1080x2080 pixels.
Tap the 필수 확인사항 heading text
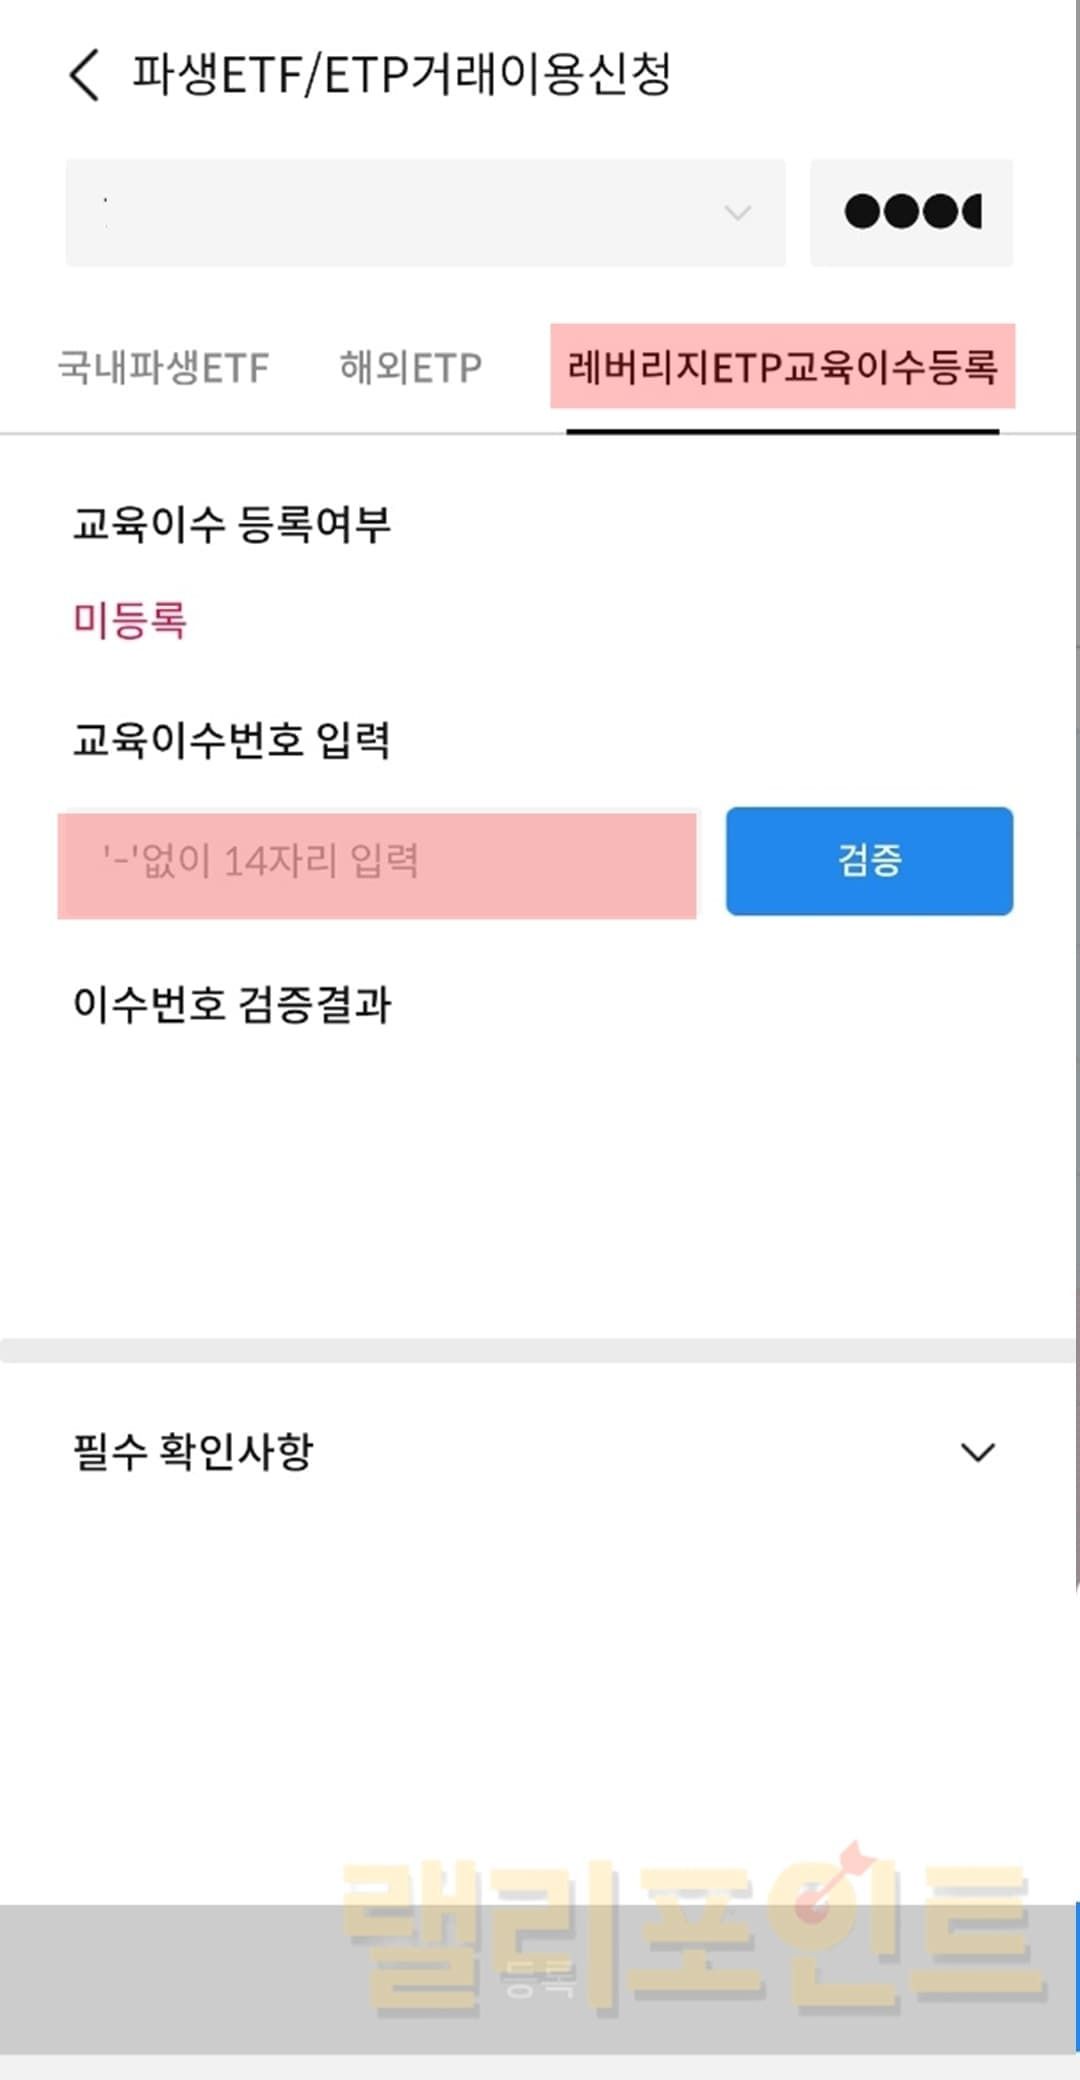193,1452
